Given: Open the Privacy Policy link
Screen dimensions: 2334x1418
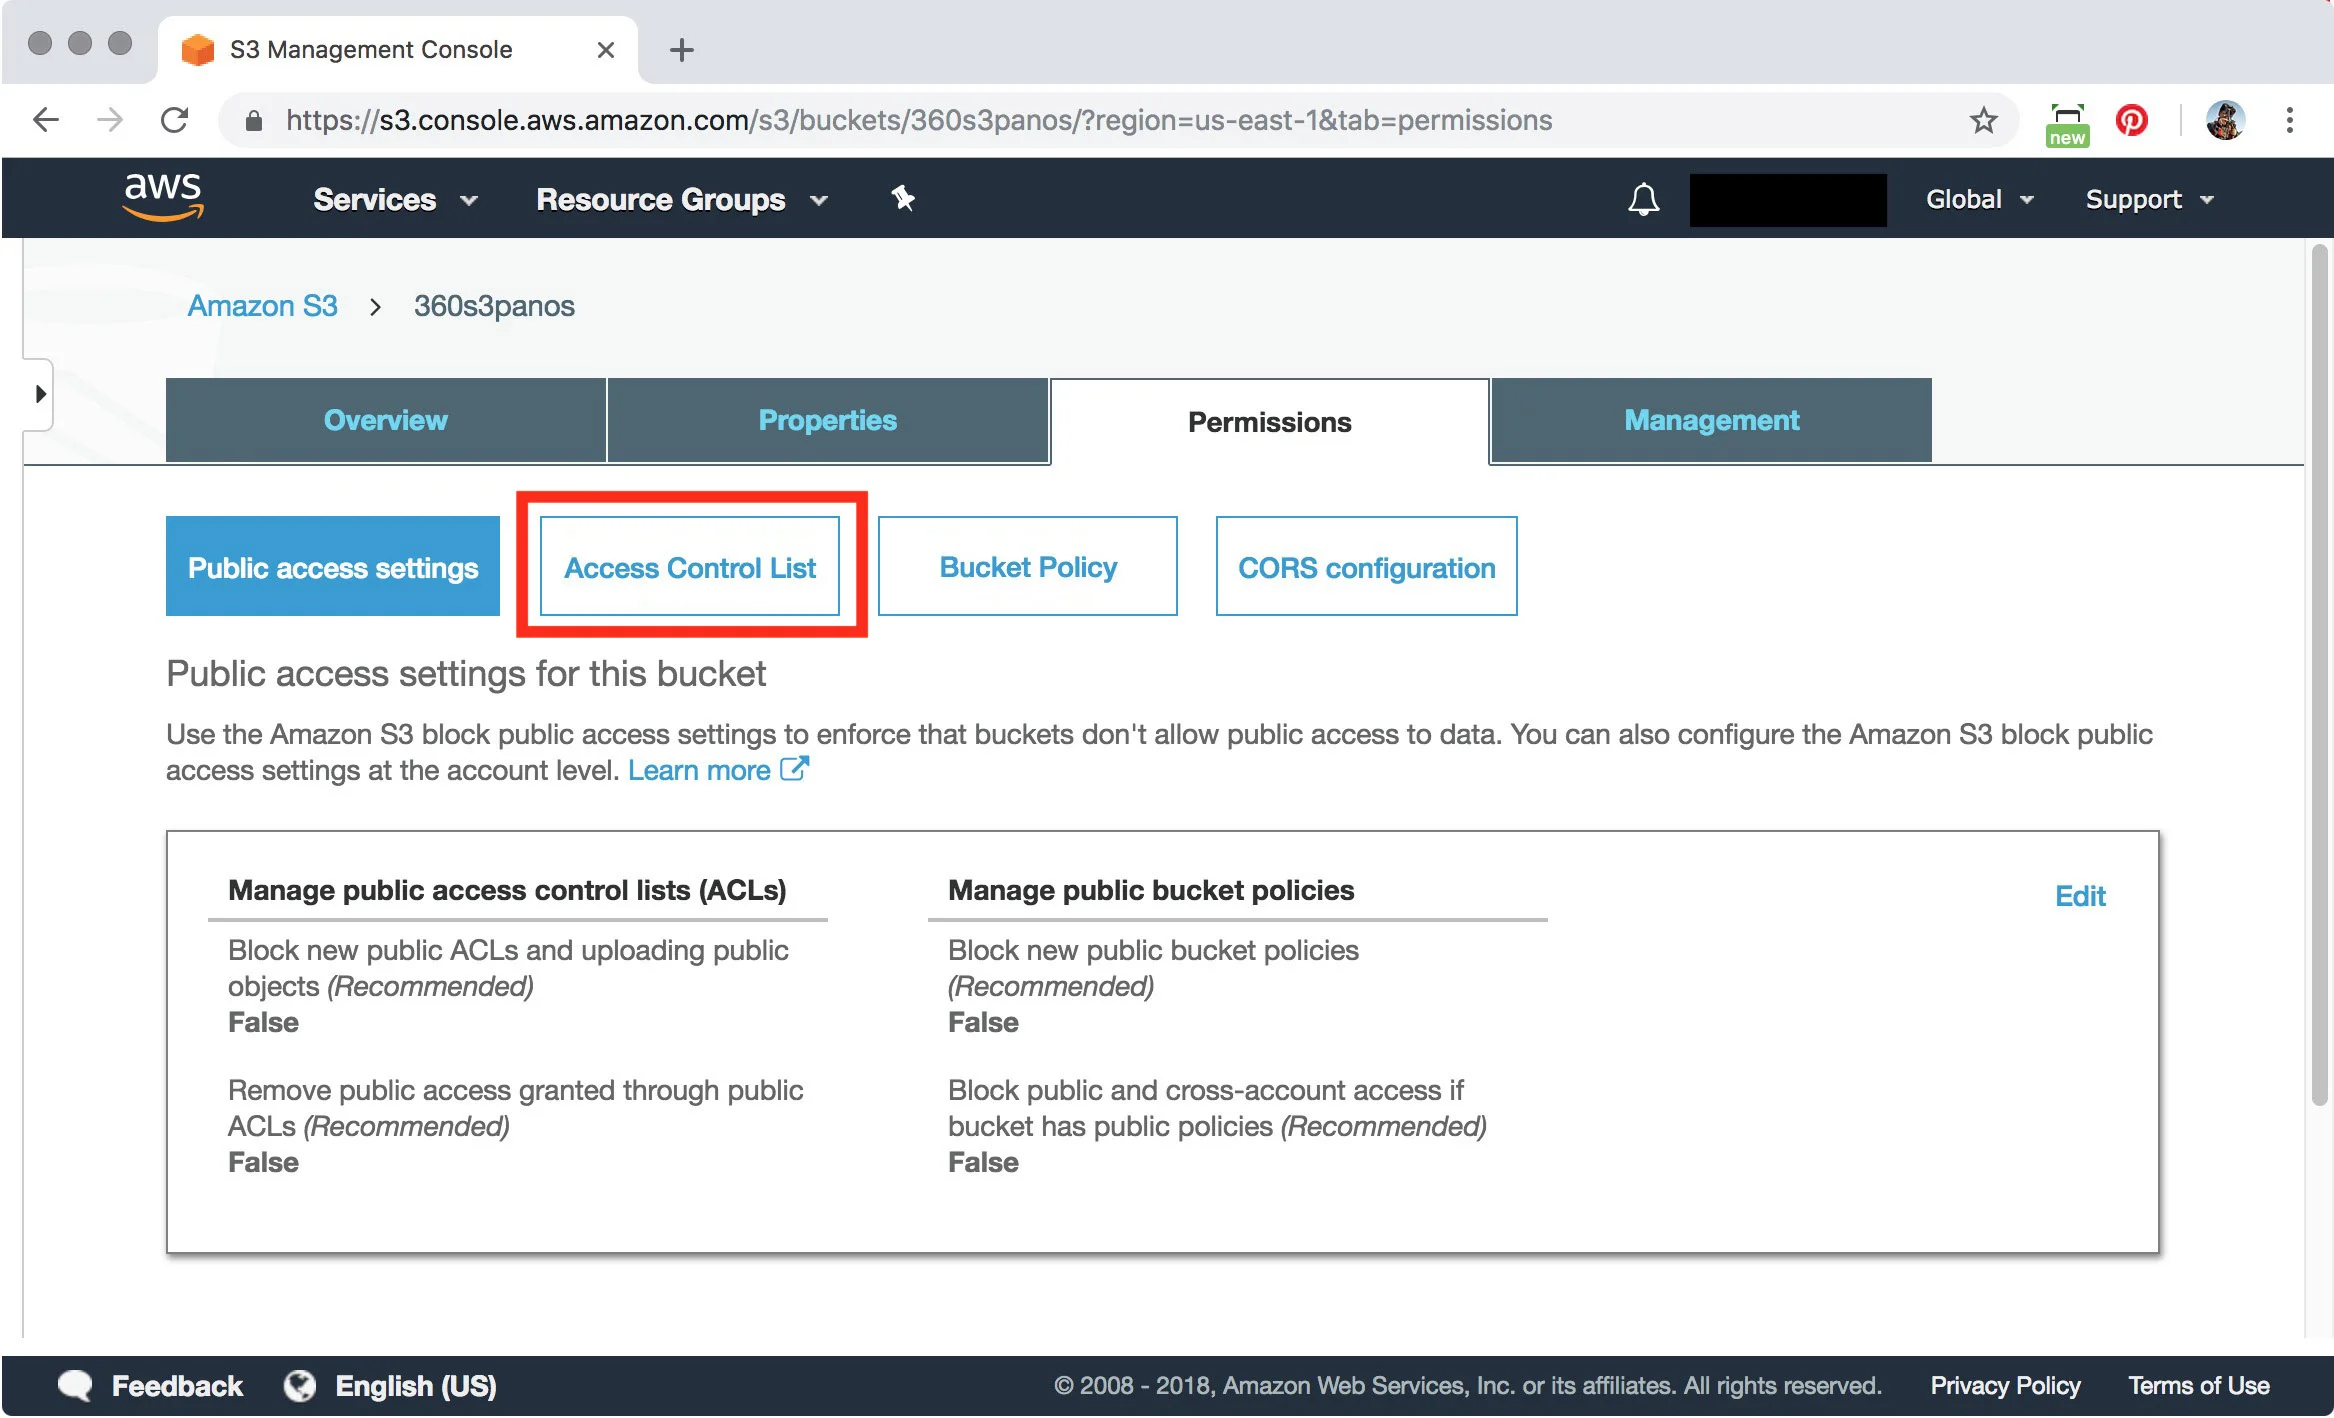Looking at the screenshot, I should pyautogui.click(x=2005, y=1386).
